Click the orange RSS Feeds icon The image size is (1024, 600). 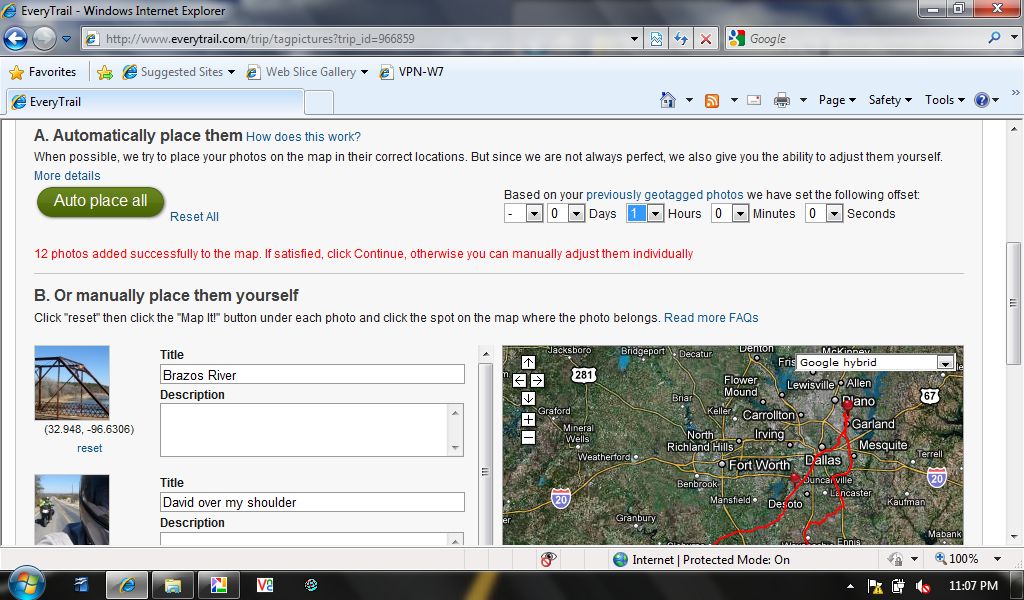coord(712,100)
